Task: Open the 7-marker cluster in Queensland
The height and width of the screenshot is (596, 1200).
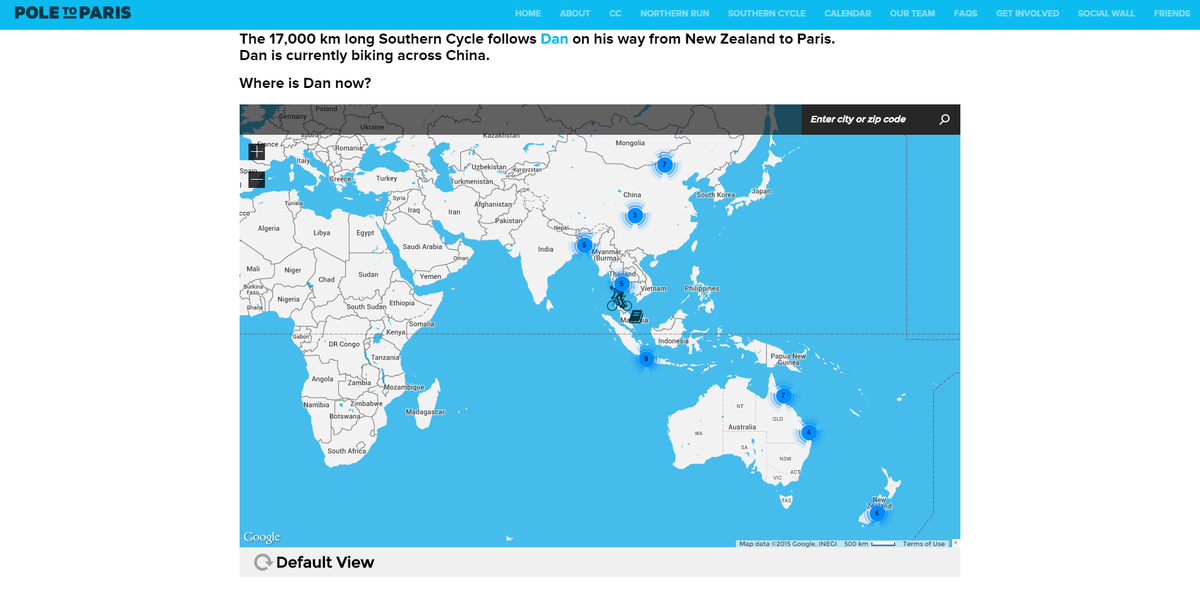Action: pyautogui.click(x=784, y=395)
